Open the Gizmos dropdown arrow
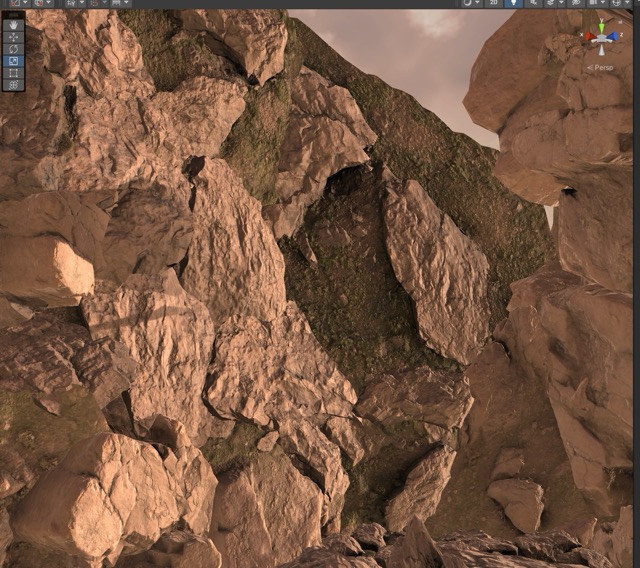This screenshot has width=640, height=568. pos(627,2)
